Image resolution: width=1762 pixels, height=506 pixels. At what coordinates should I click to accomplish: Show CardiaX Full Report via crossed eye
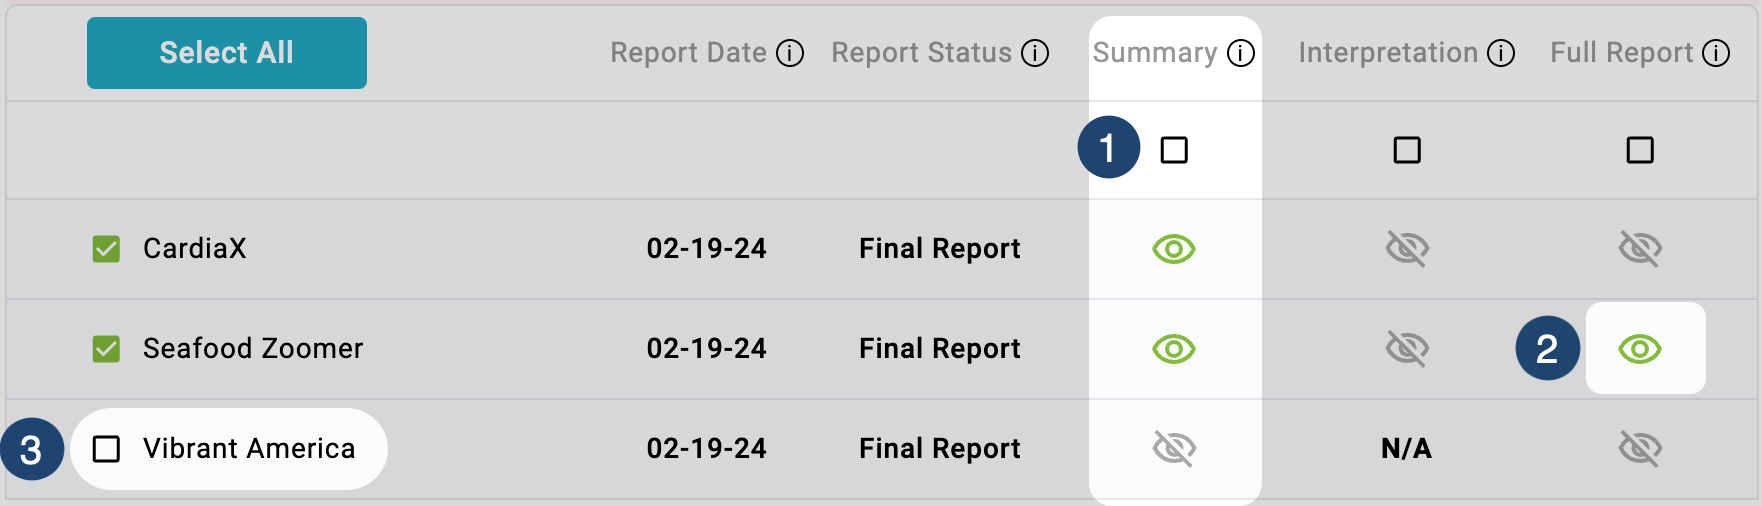coord(1640,249)
